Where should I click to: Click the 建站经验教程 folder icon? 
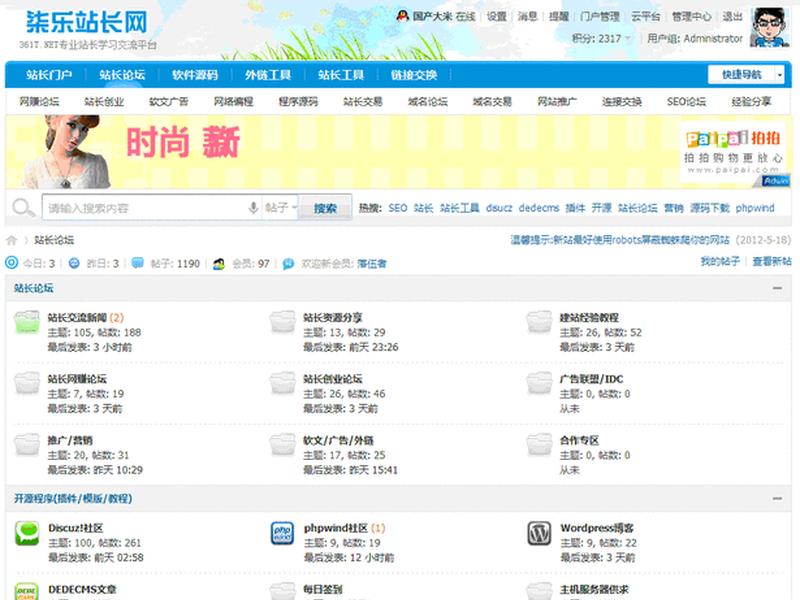pos(539,322)
